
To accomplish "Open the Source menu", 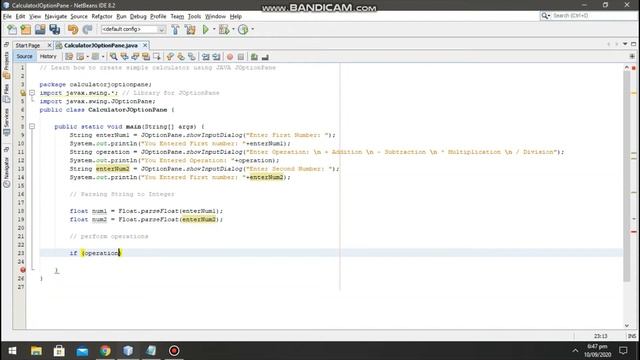I will tap(79, 16).
